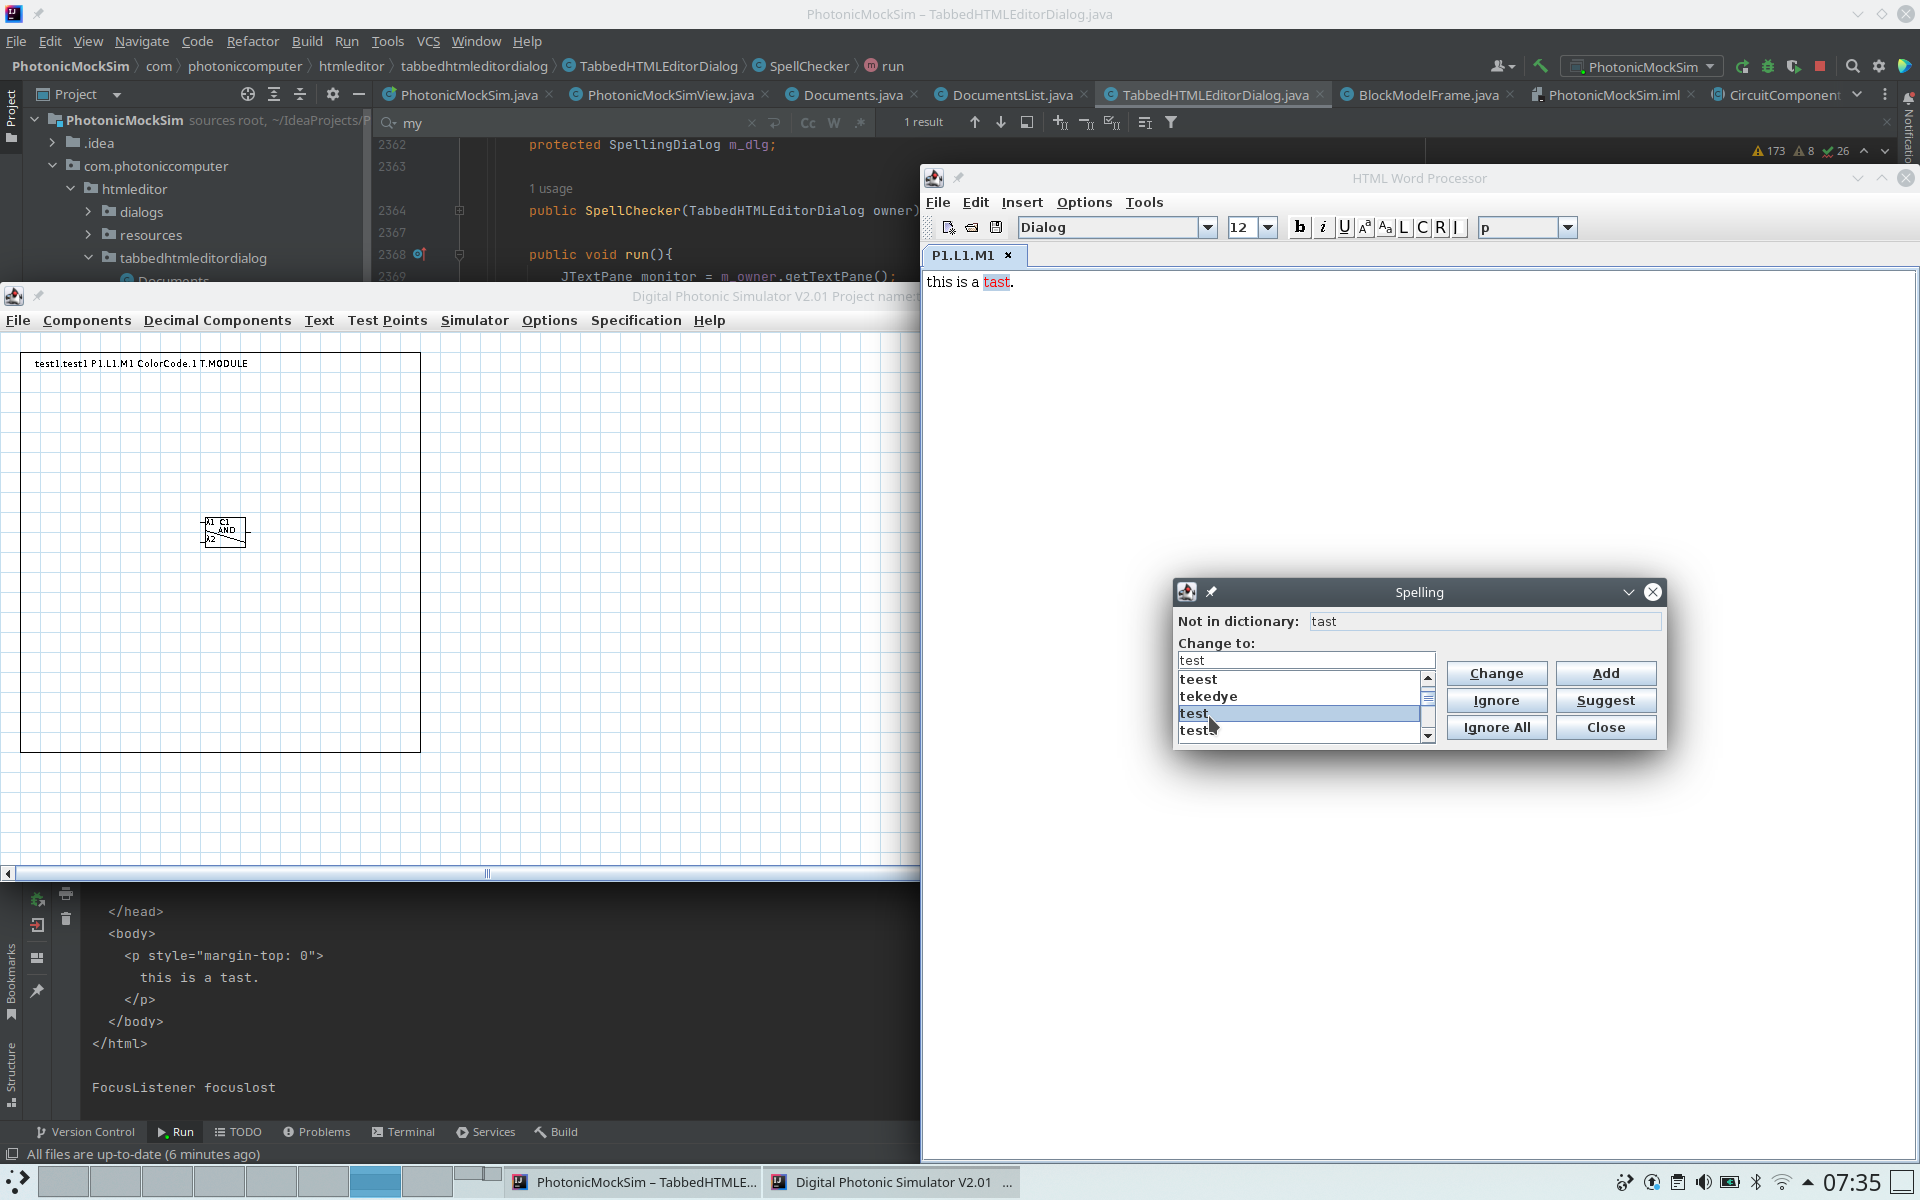Click the Change button in Spelling dialog

[x=1497, y=674]
